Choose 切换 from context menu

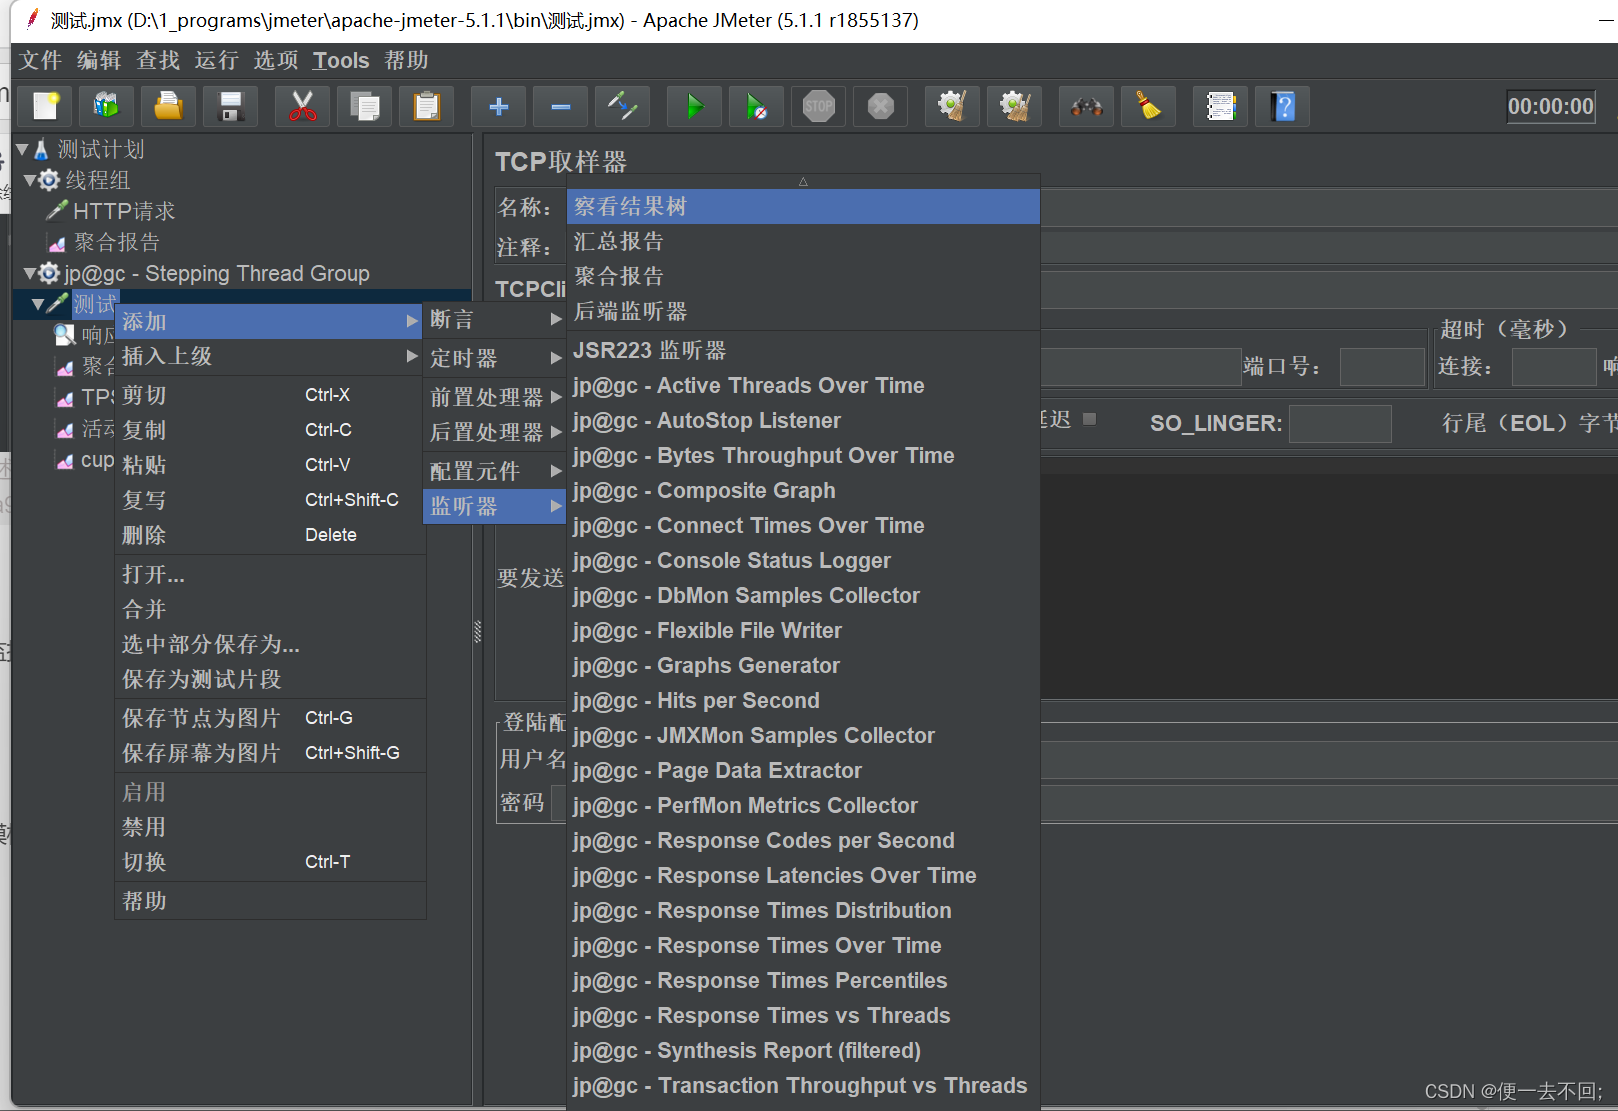point(269,862)
